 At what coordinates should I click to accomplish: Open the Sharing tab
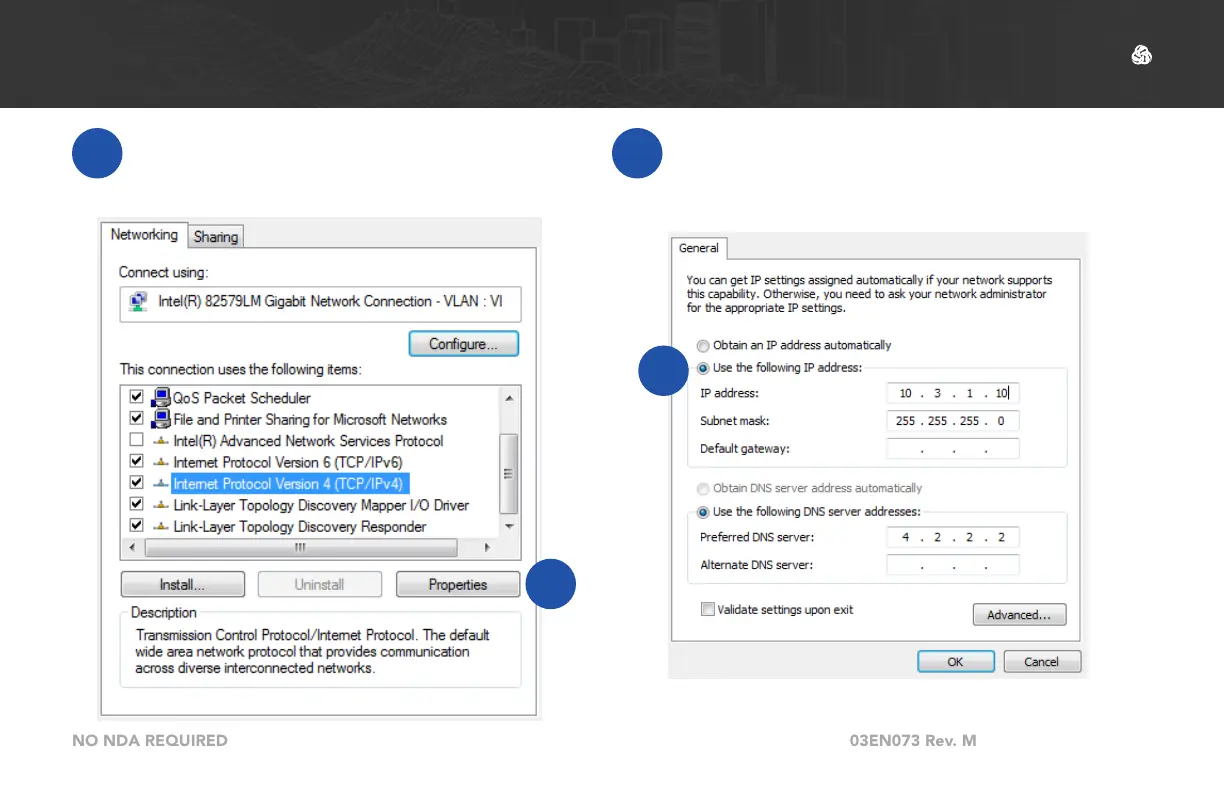point(216,237)
